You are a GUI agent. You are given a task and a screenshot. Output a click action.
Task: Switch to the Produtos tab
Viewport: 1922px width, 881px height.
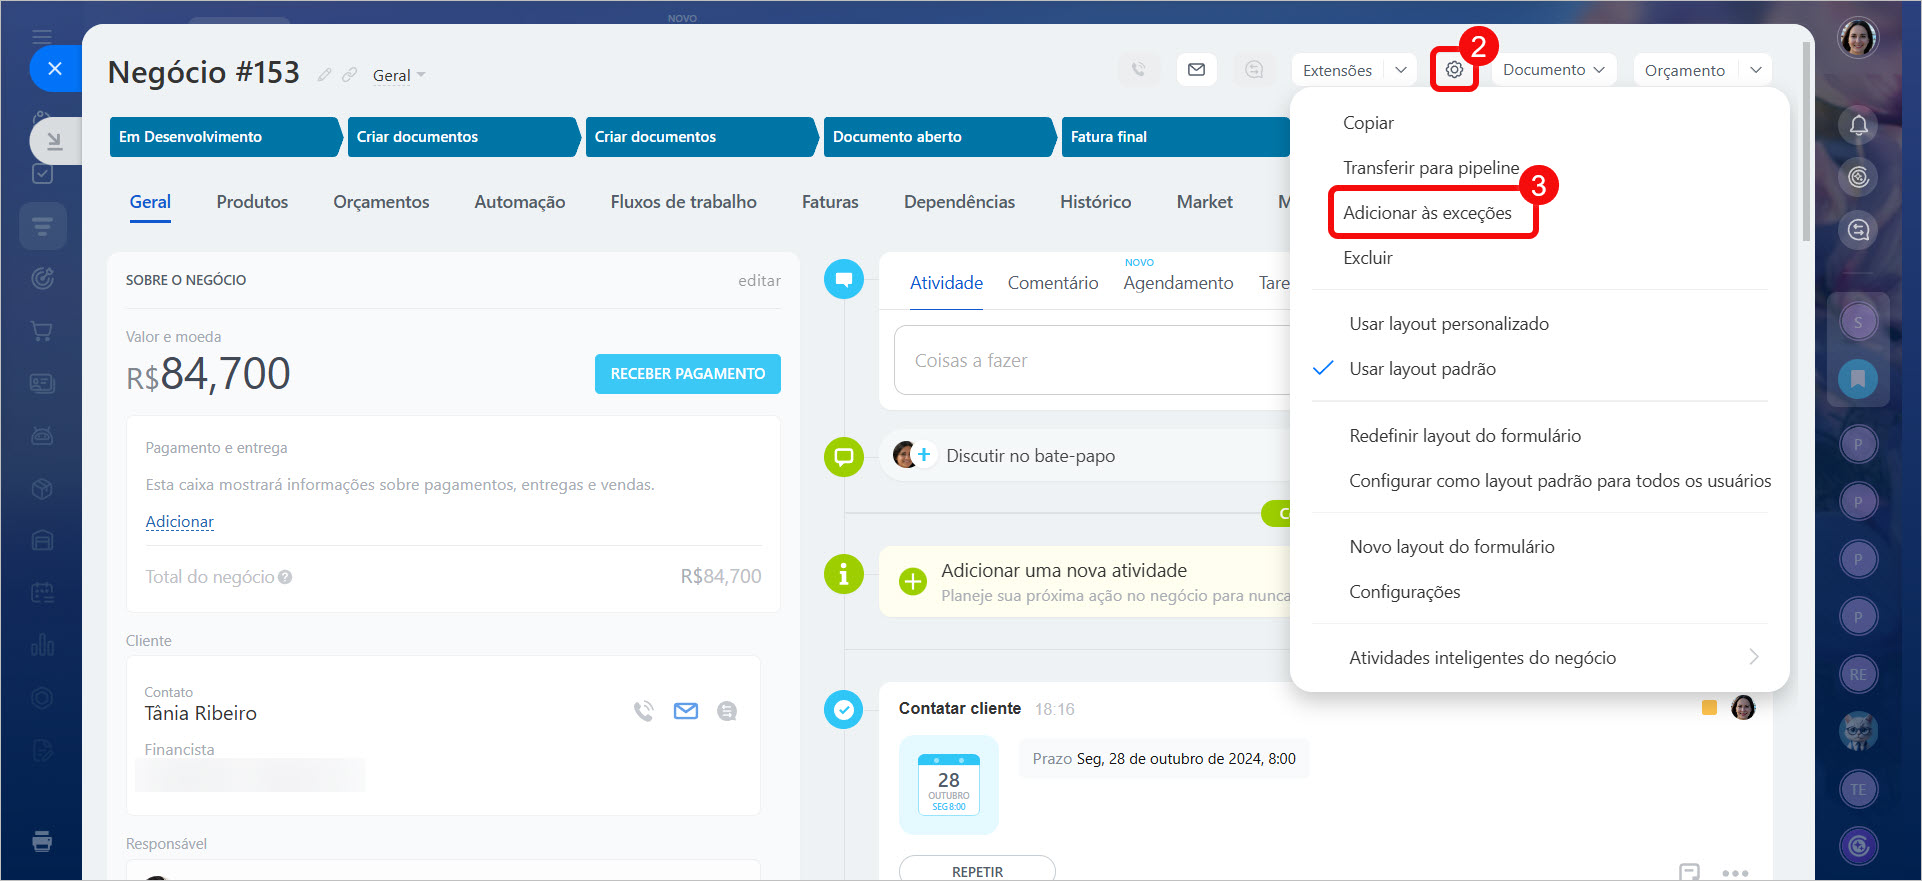pos(252,202)
